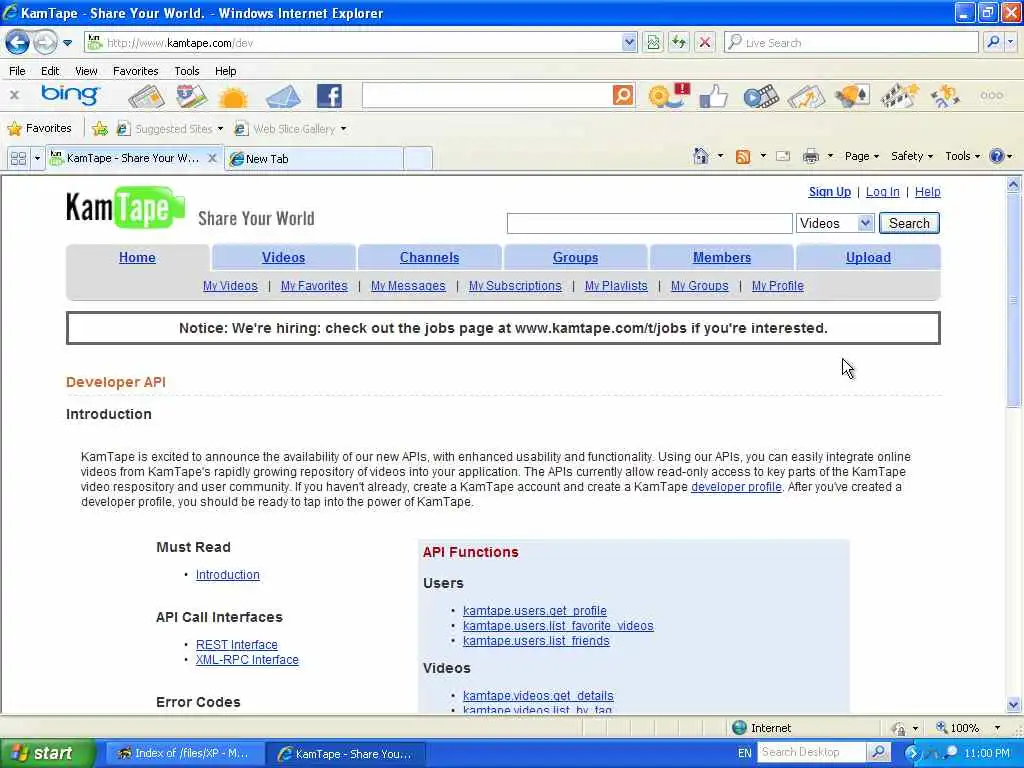
Task: Open the Tools menu in menu bar
Action: 187,71
